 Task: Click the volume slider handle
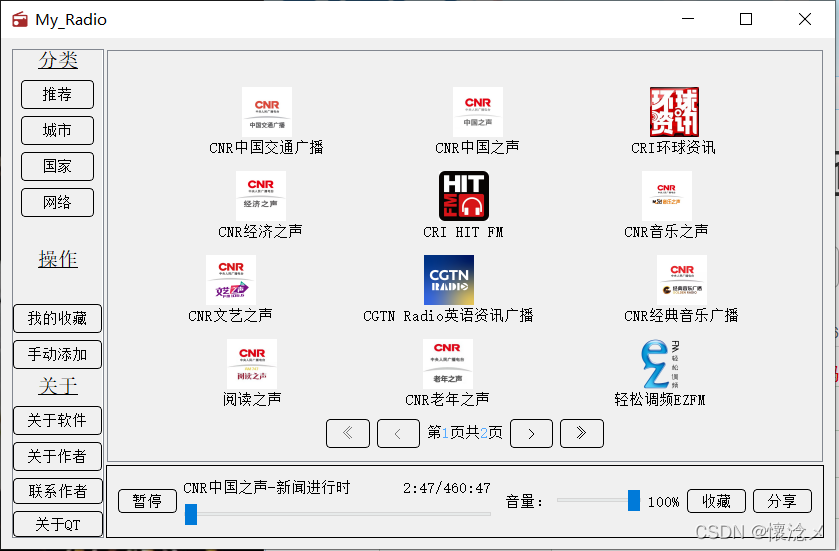click(634, 500)
